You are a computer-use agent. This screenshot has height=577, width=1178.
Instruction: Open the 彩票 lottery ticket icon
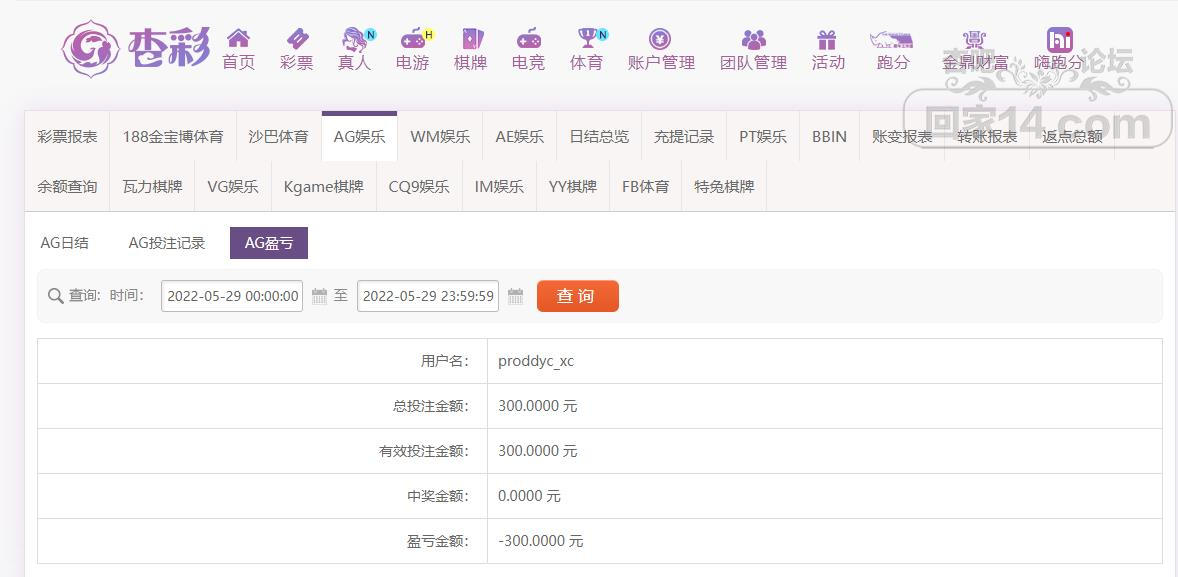pyautogui.click(x=296, y=39)
